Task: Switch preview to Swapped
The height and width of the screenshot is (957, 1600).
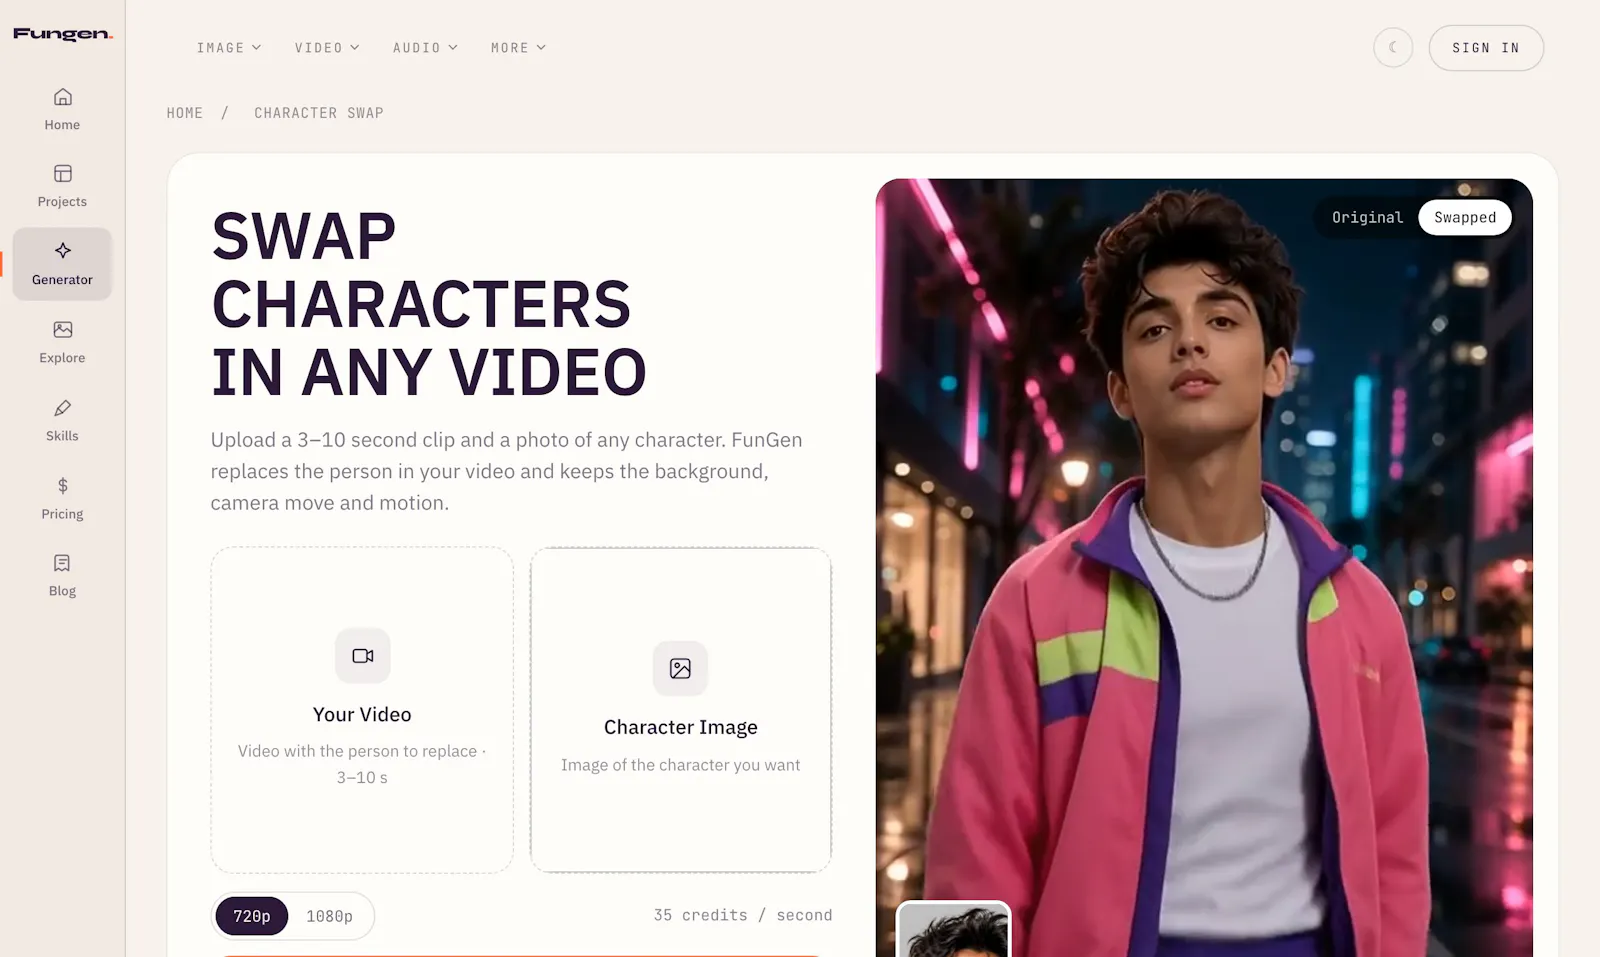Action: pyautogui.click(x=1465, y=217)
